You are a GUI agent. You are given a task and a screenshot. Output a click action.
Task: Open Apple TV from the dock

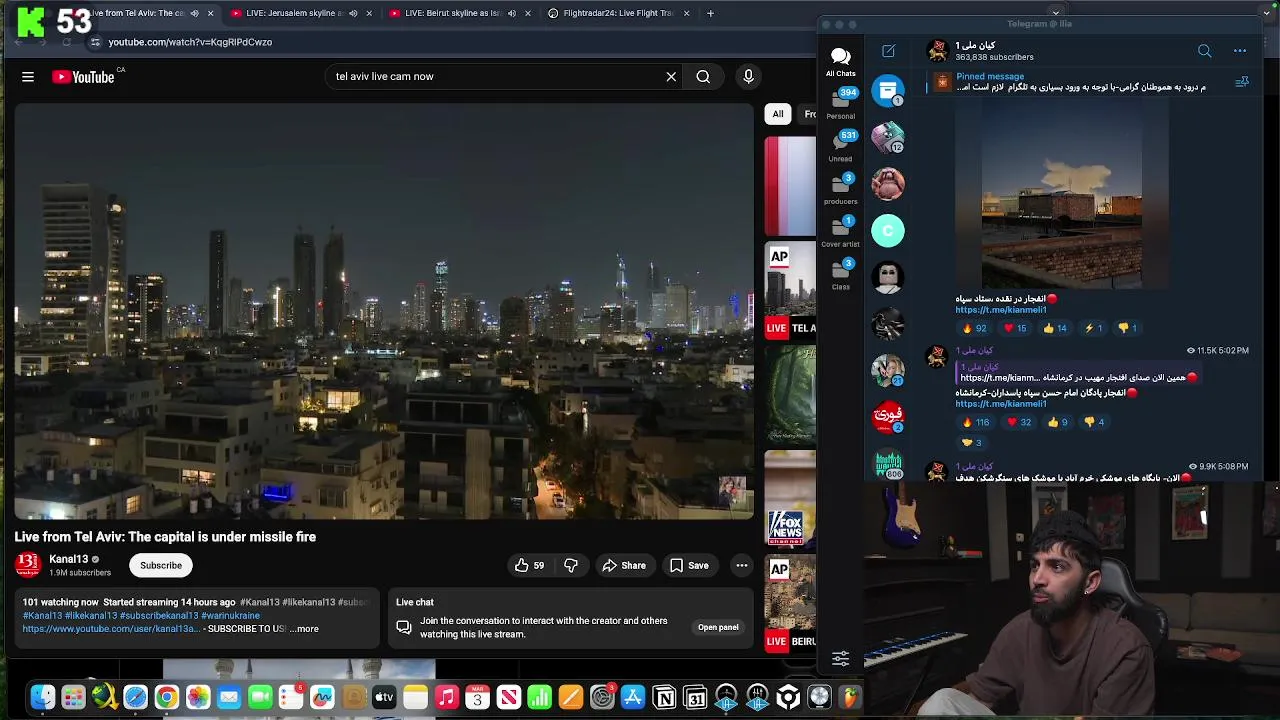pyautogui.click(x=384, y=698)
